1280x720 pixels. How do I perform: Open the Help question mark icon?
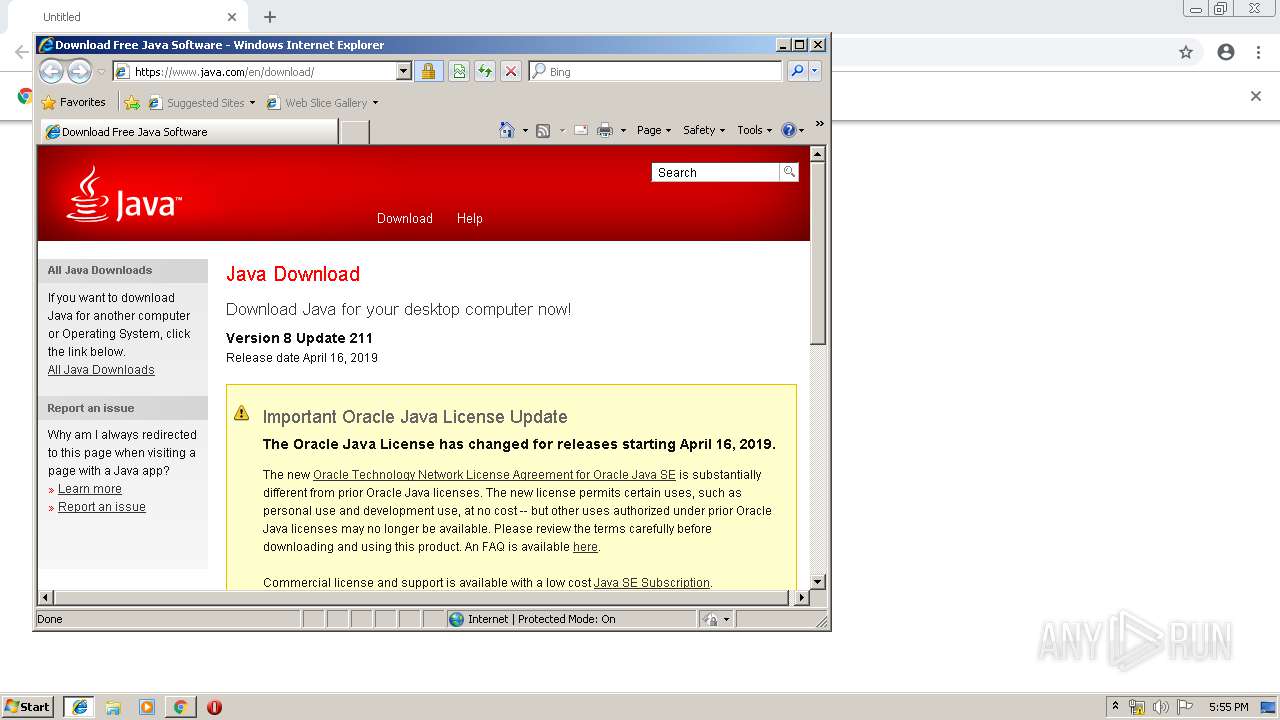pyautogui.click(x=788, y=130)
